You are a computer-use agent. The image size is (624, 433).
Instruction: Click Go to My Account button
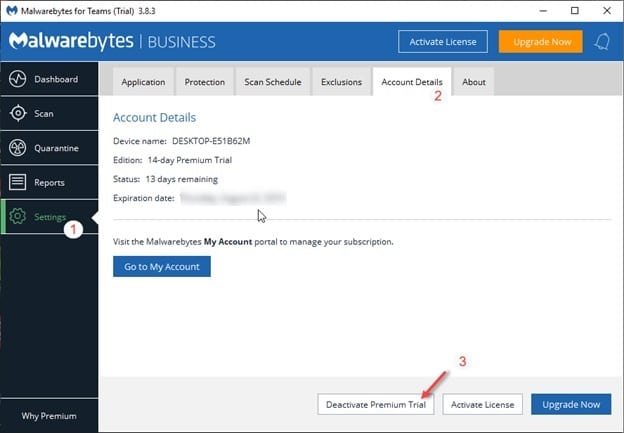tap(162, 266)
